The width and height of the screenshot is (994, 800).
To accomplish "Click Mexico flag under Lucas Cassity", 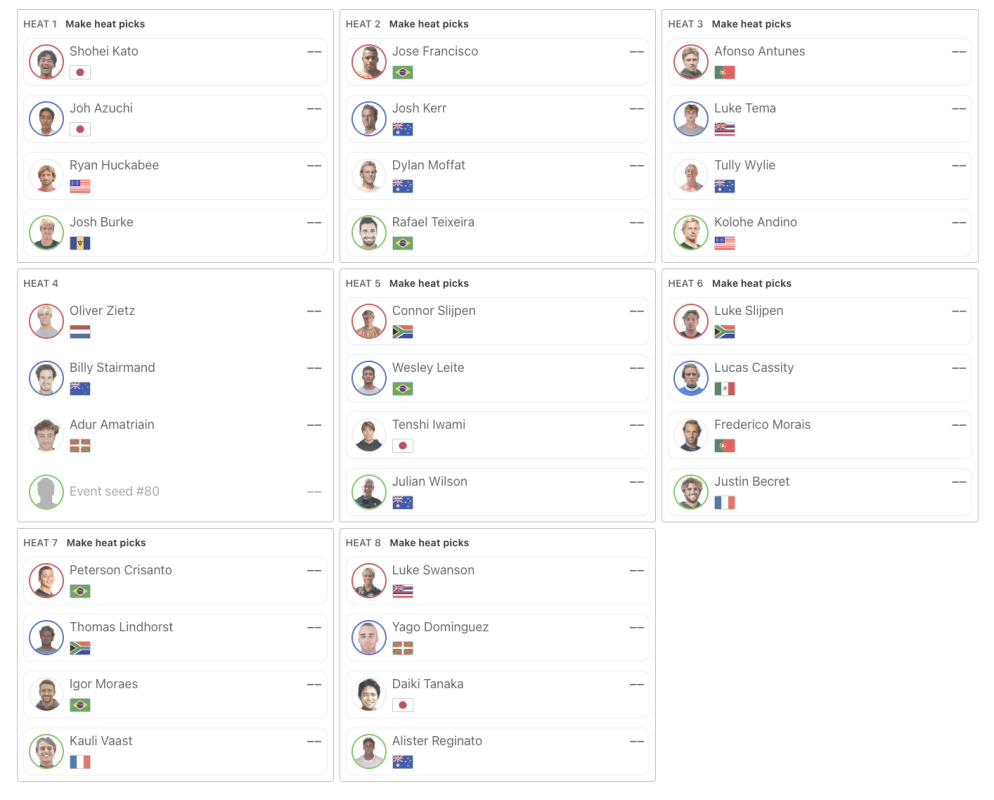I will [x=724, y=389].
